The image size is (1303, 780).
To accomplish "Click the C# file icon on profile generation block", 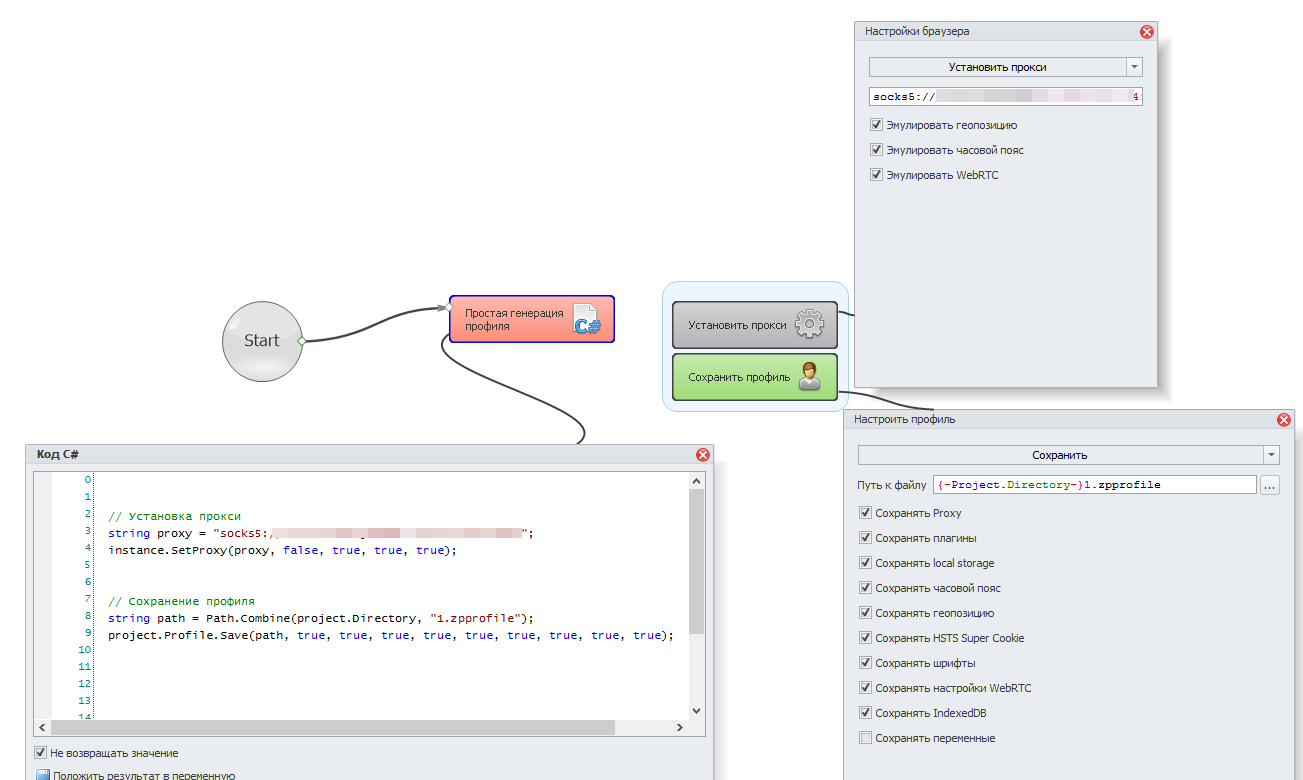I will coord(586,319).
